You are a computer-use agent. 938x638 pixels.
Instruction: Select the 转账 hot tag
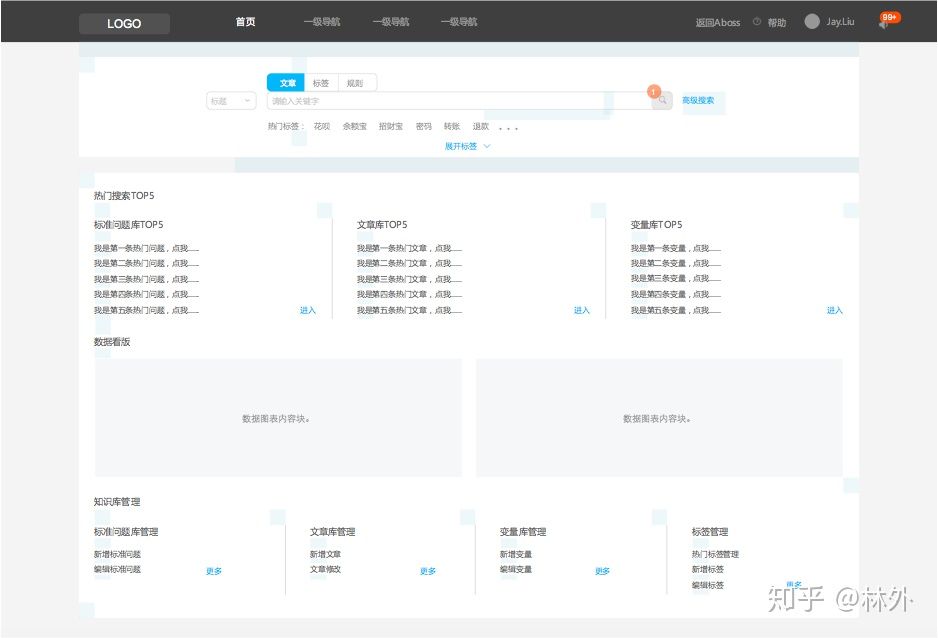point(452,126)
